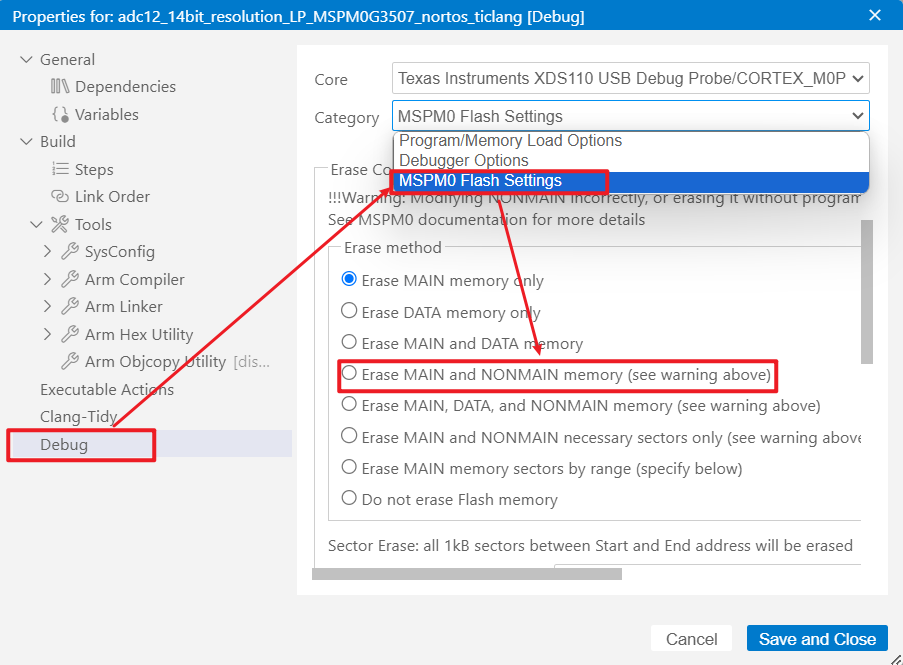Choose Do not erase Flash memory
The width and height of the screenshot is (903, 665).
coord(349,498)
